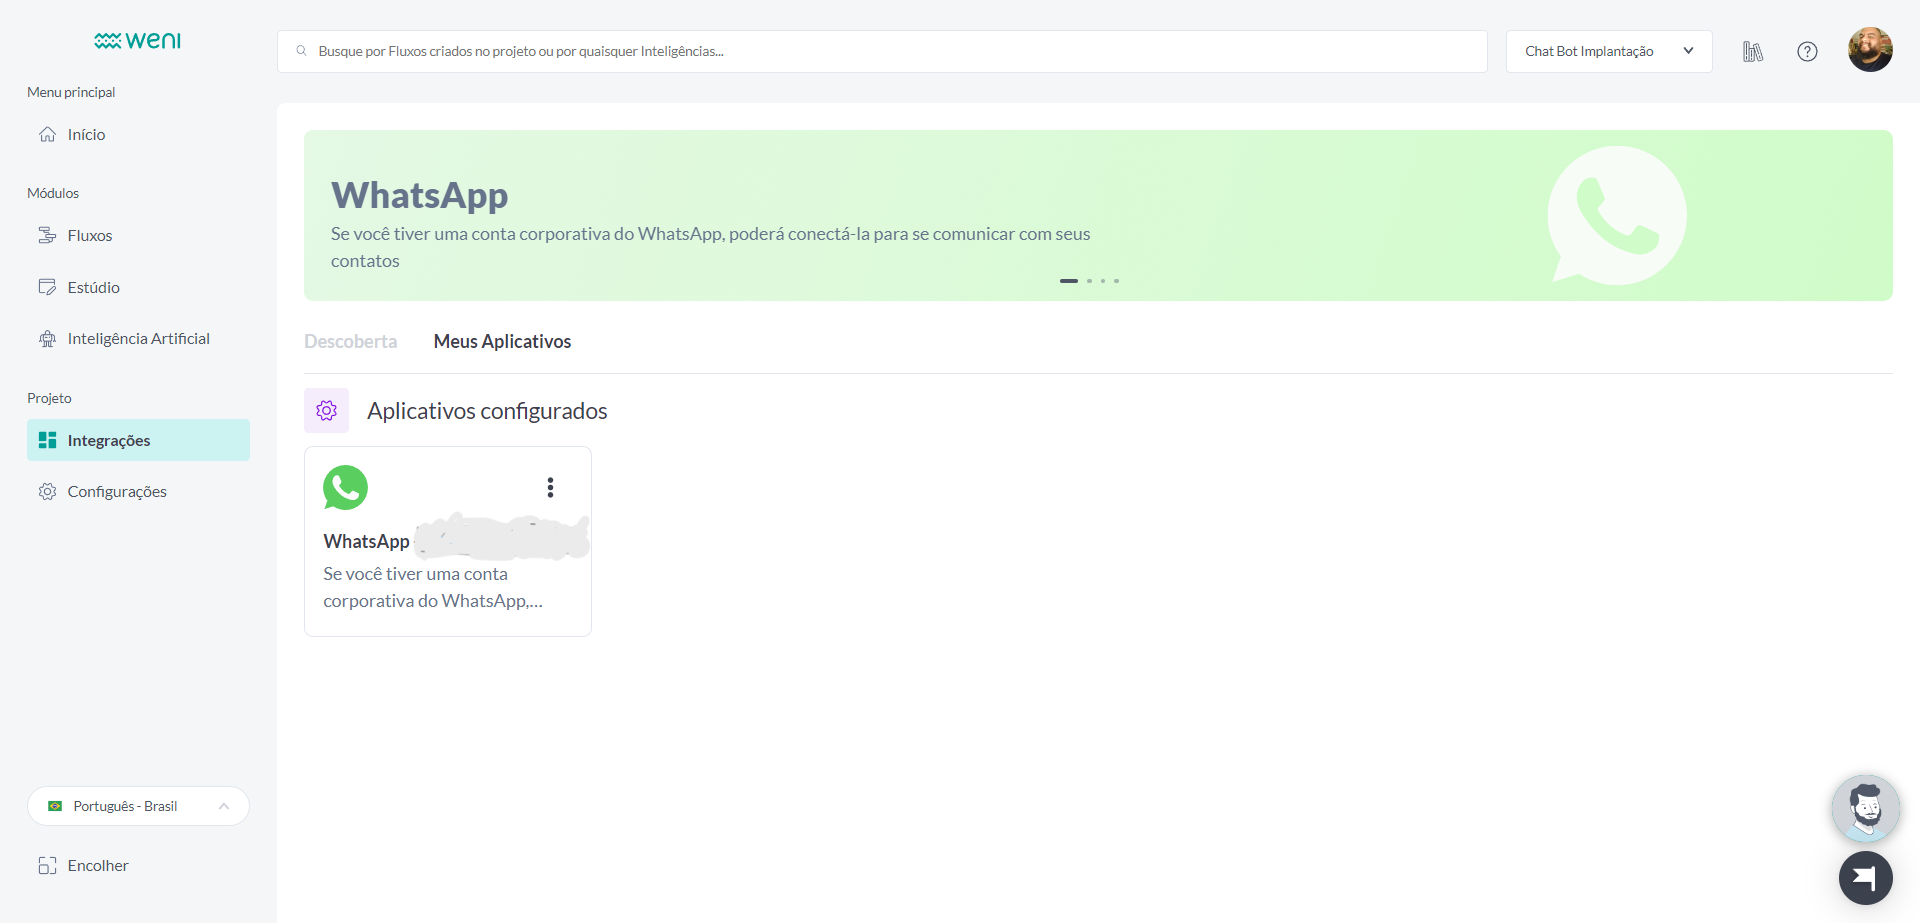Select the second carousel dot indicator
The width and height of the screenshot is (1920, 923).
(1089, 281)
